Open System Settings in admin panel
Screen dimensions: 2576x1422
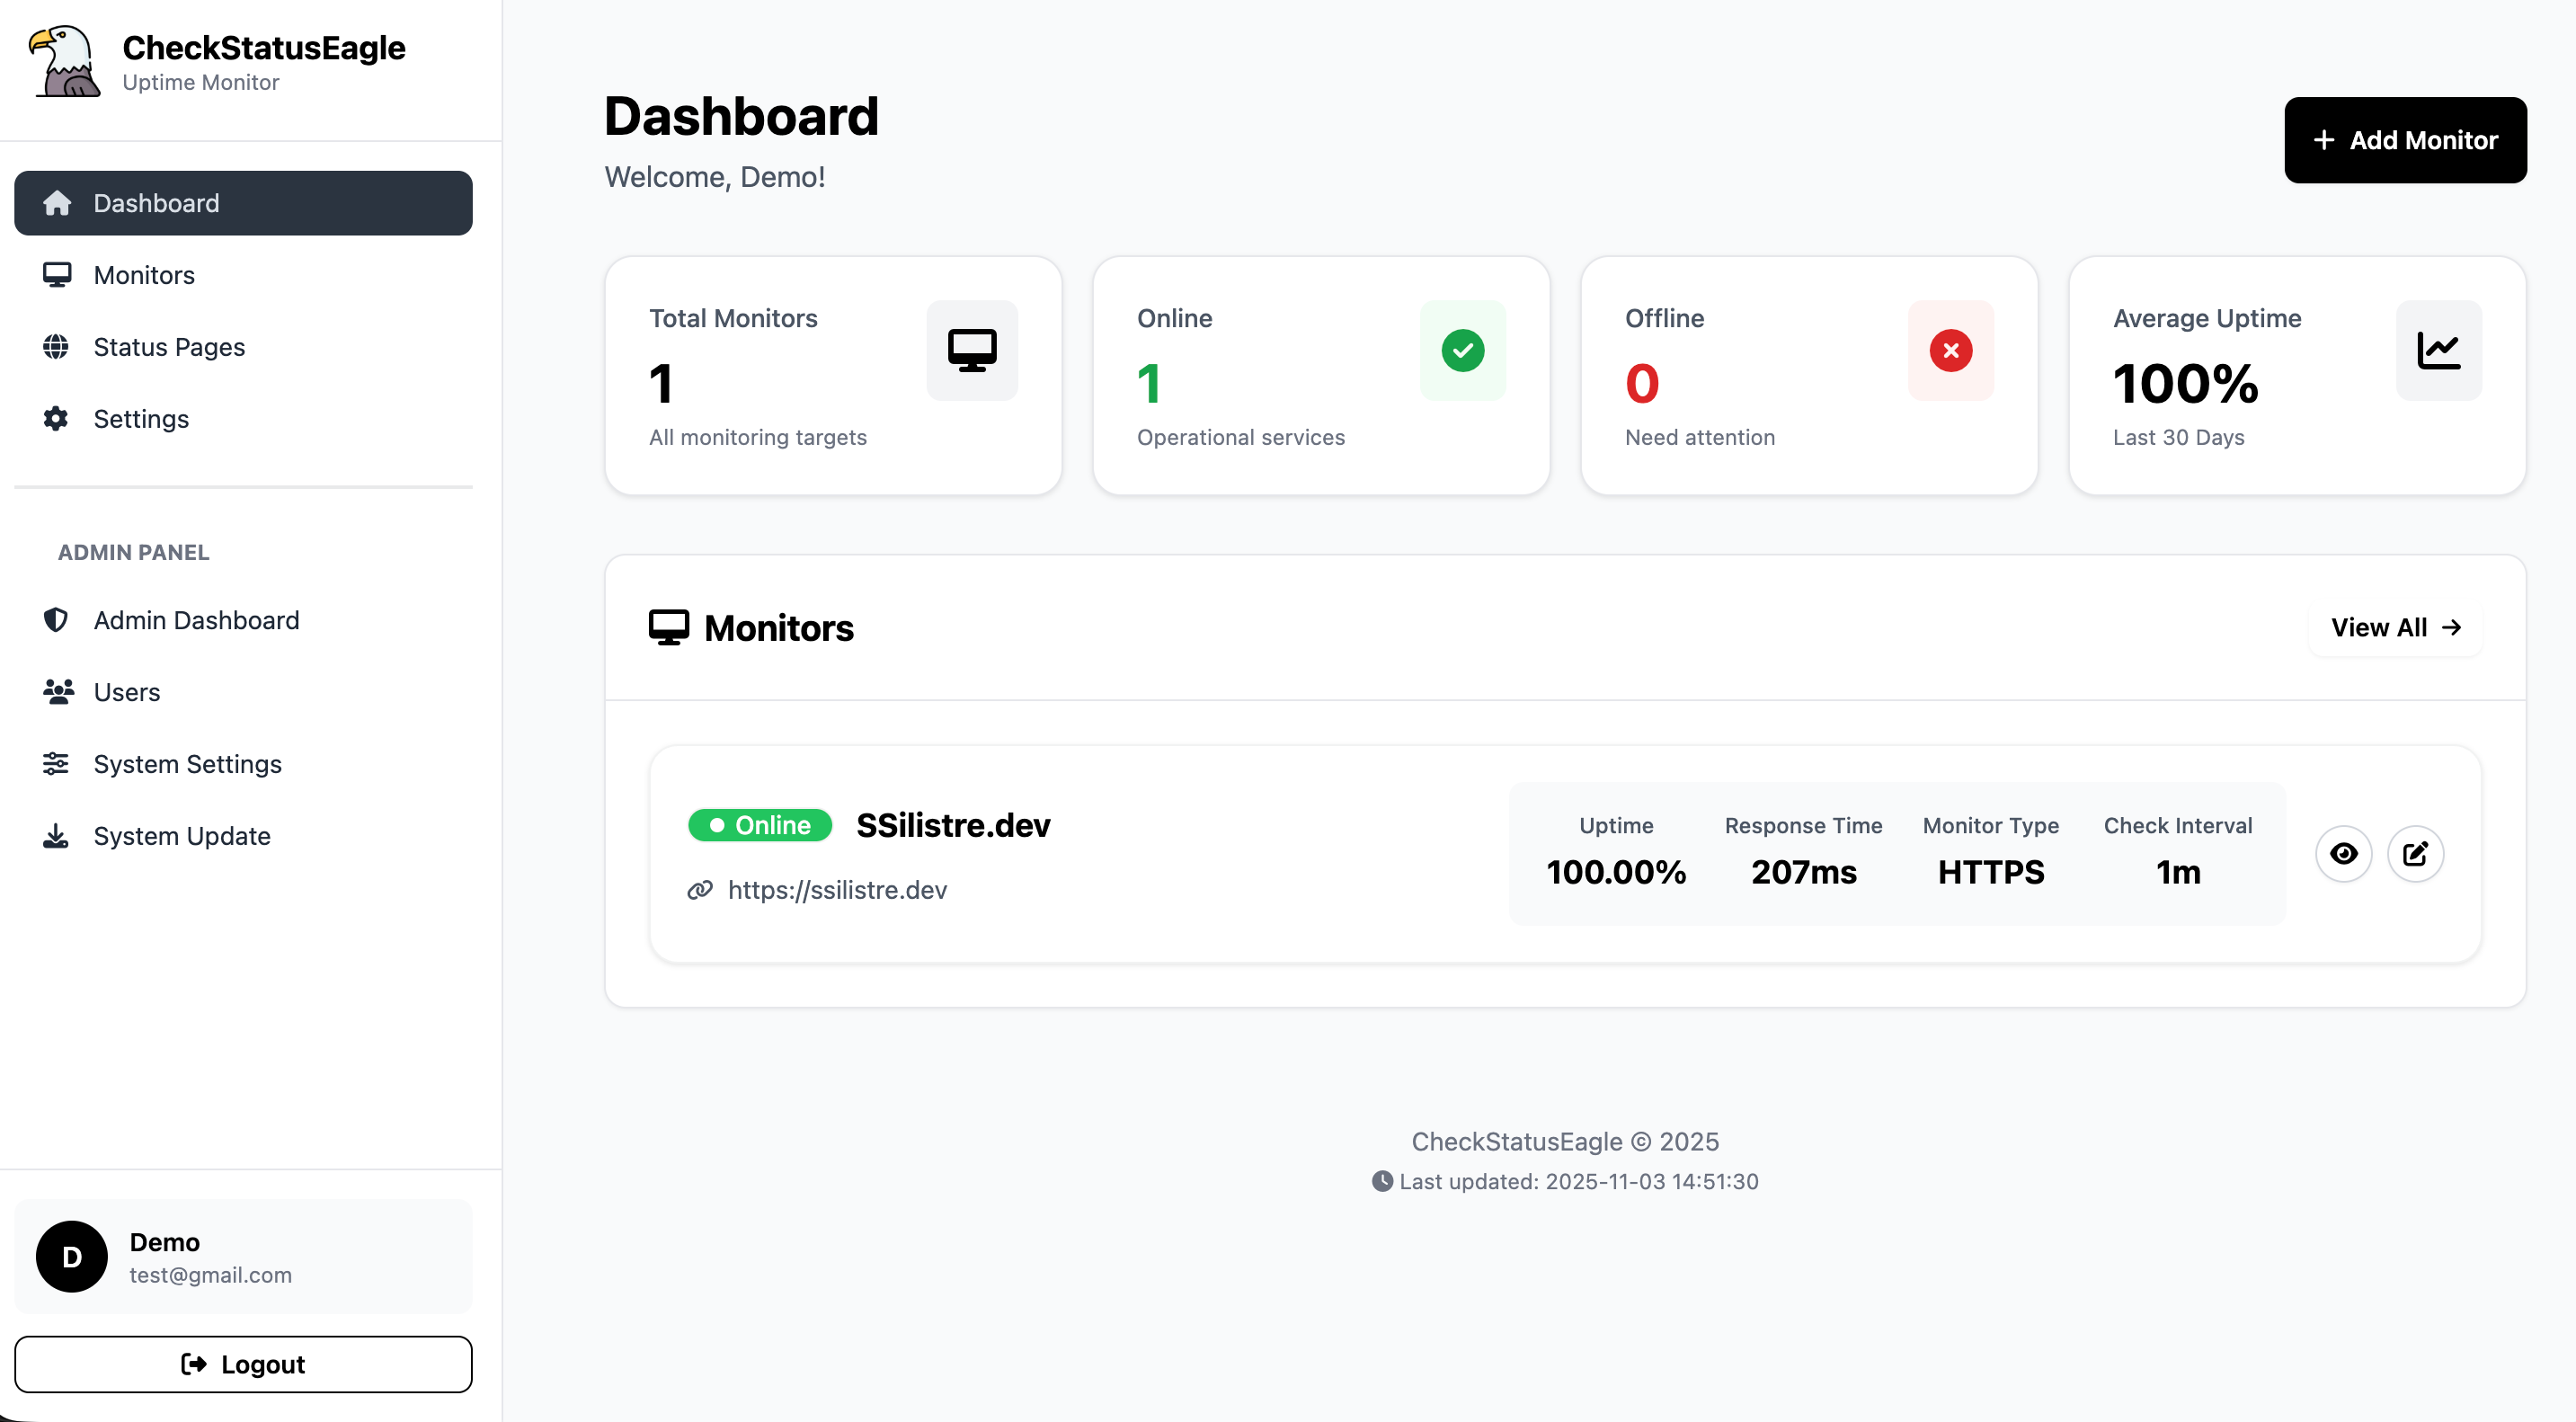(x=187, y=764)
